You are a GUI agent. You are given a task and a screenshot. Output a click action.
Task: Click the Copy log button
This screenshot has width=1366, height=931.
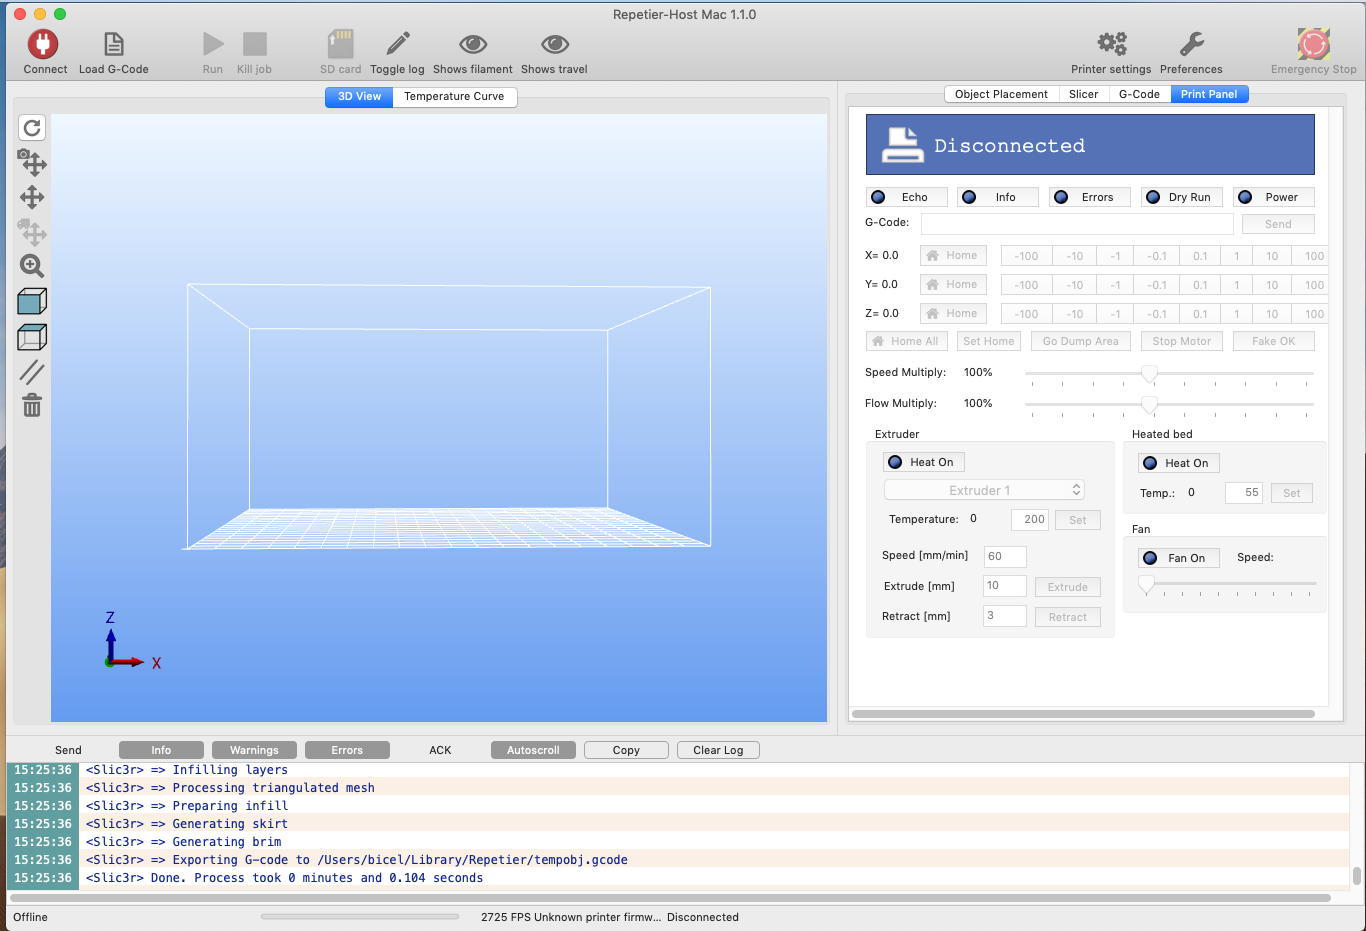click(x=626, y=750)
